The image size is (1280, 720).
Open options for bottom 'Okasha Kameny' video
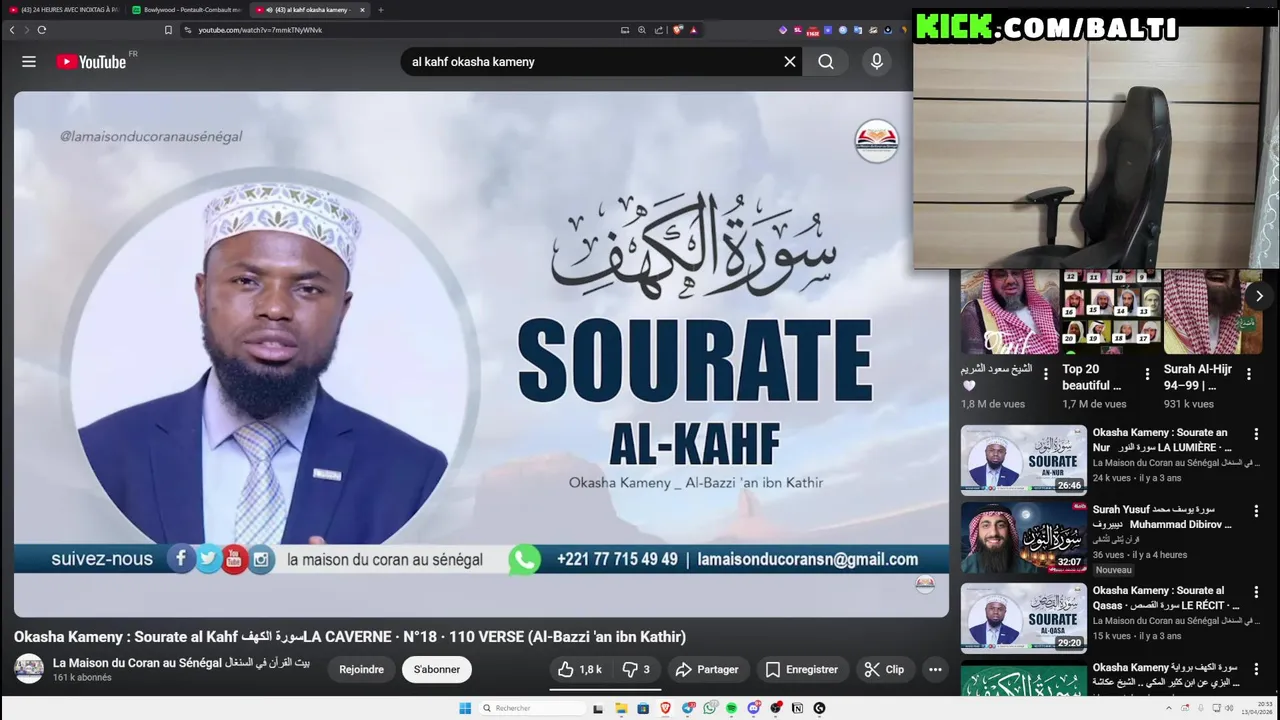pos(1256,669)
